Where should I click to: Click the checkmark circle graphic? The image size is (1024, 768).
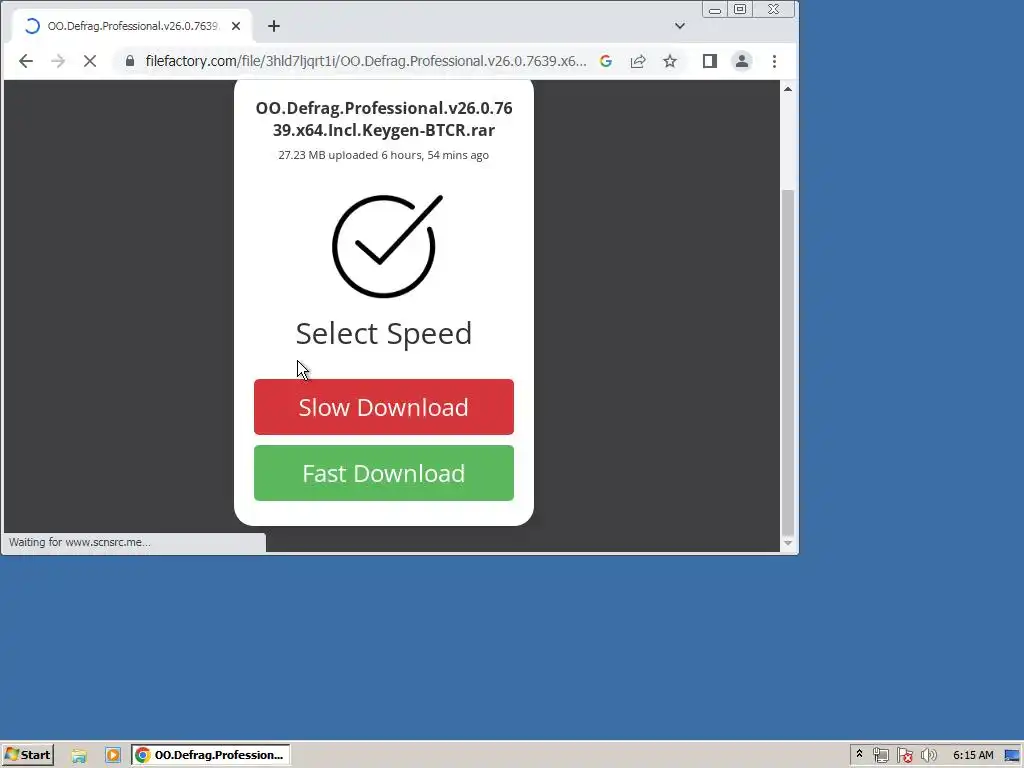pos(387,246)
